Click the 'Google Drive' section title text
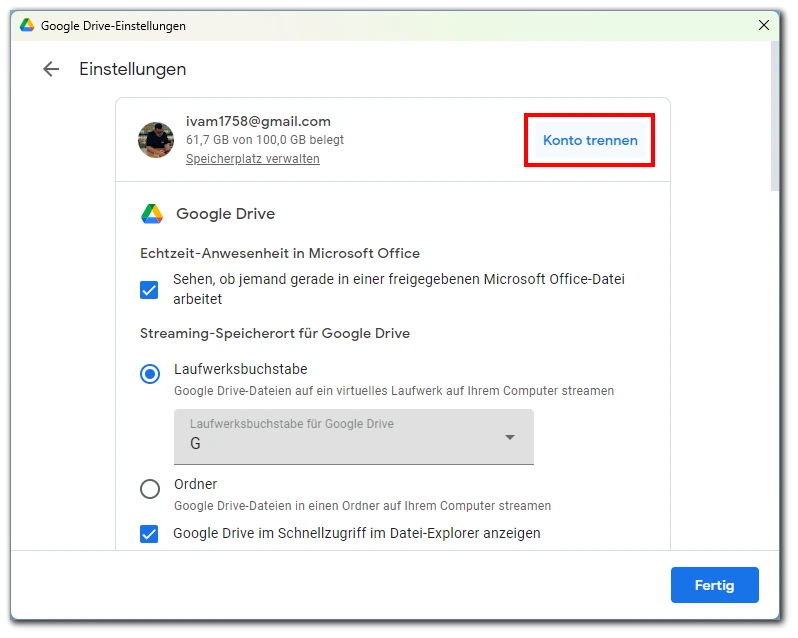 225,214
